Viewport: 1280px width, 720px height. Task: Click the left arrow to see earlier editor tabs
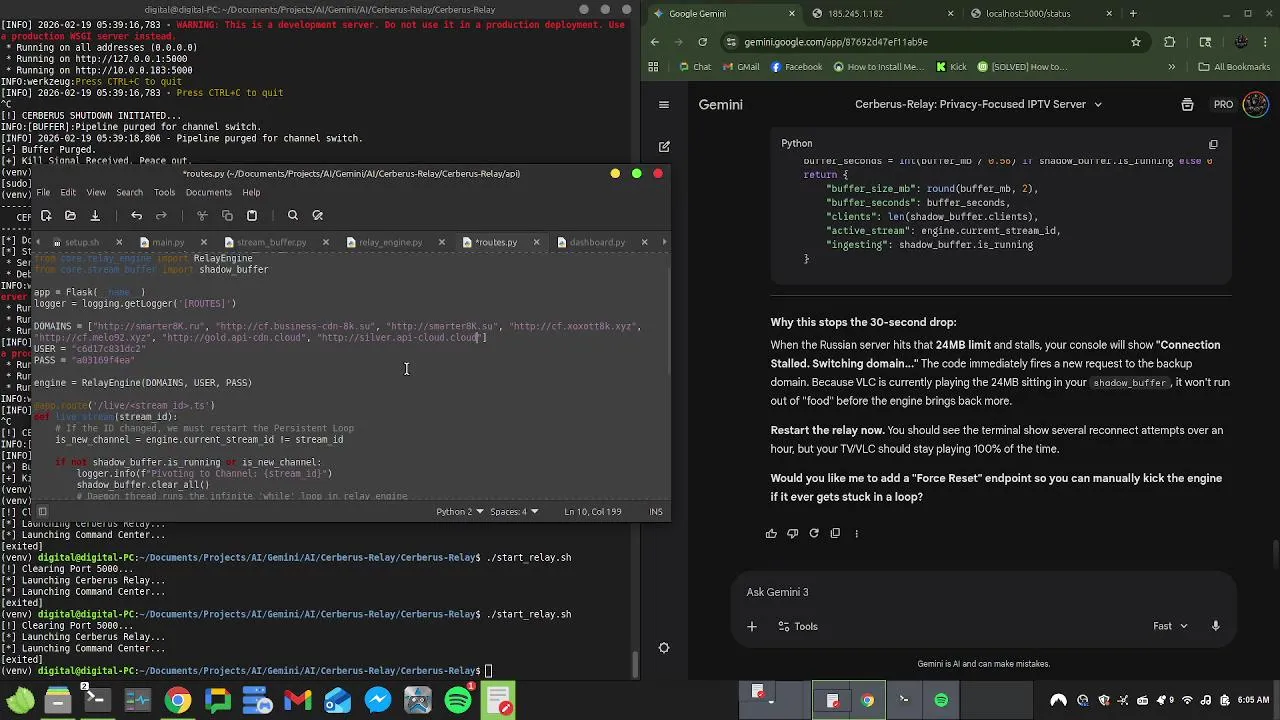(40, 242)
